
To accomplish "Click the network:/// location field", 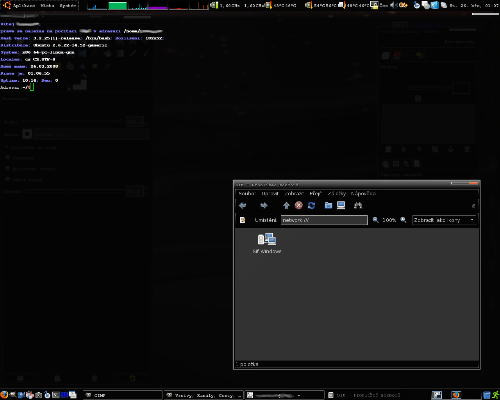I will [x=324, y=220].
